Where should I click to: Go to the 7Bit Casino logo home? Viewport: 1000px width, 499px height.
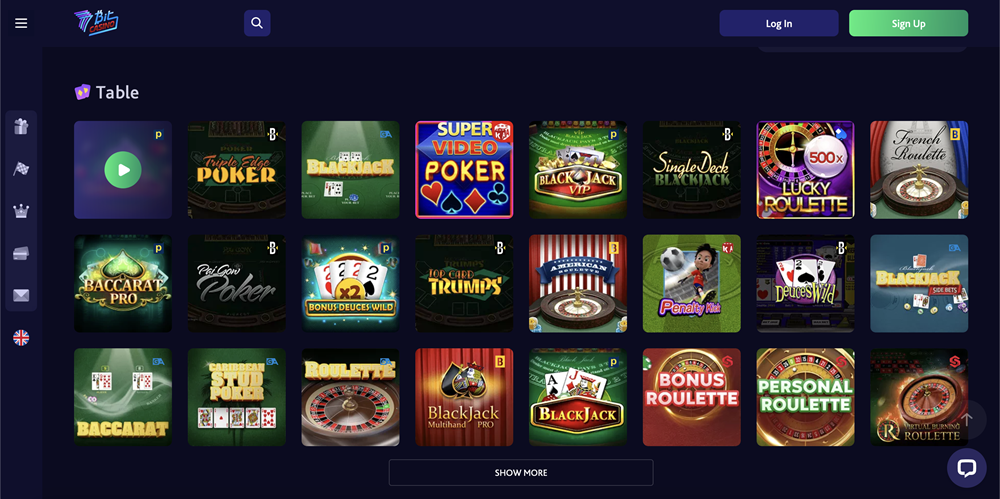coord(96,23)
